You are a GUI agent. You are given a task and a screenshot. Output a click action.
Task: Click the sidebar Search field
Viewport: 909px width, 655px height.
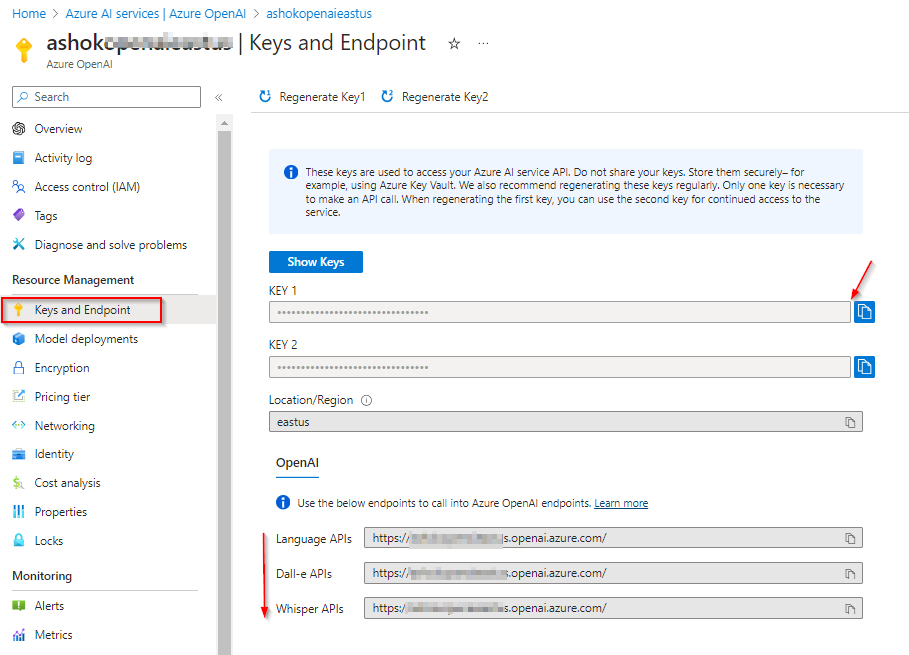[107, 97]
